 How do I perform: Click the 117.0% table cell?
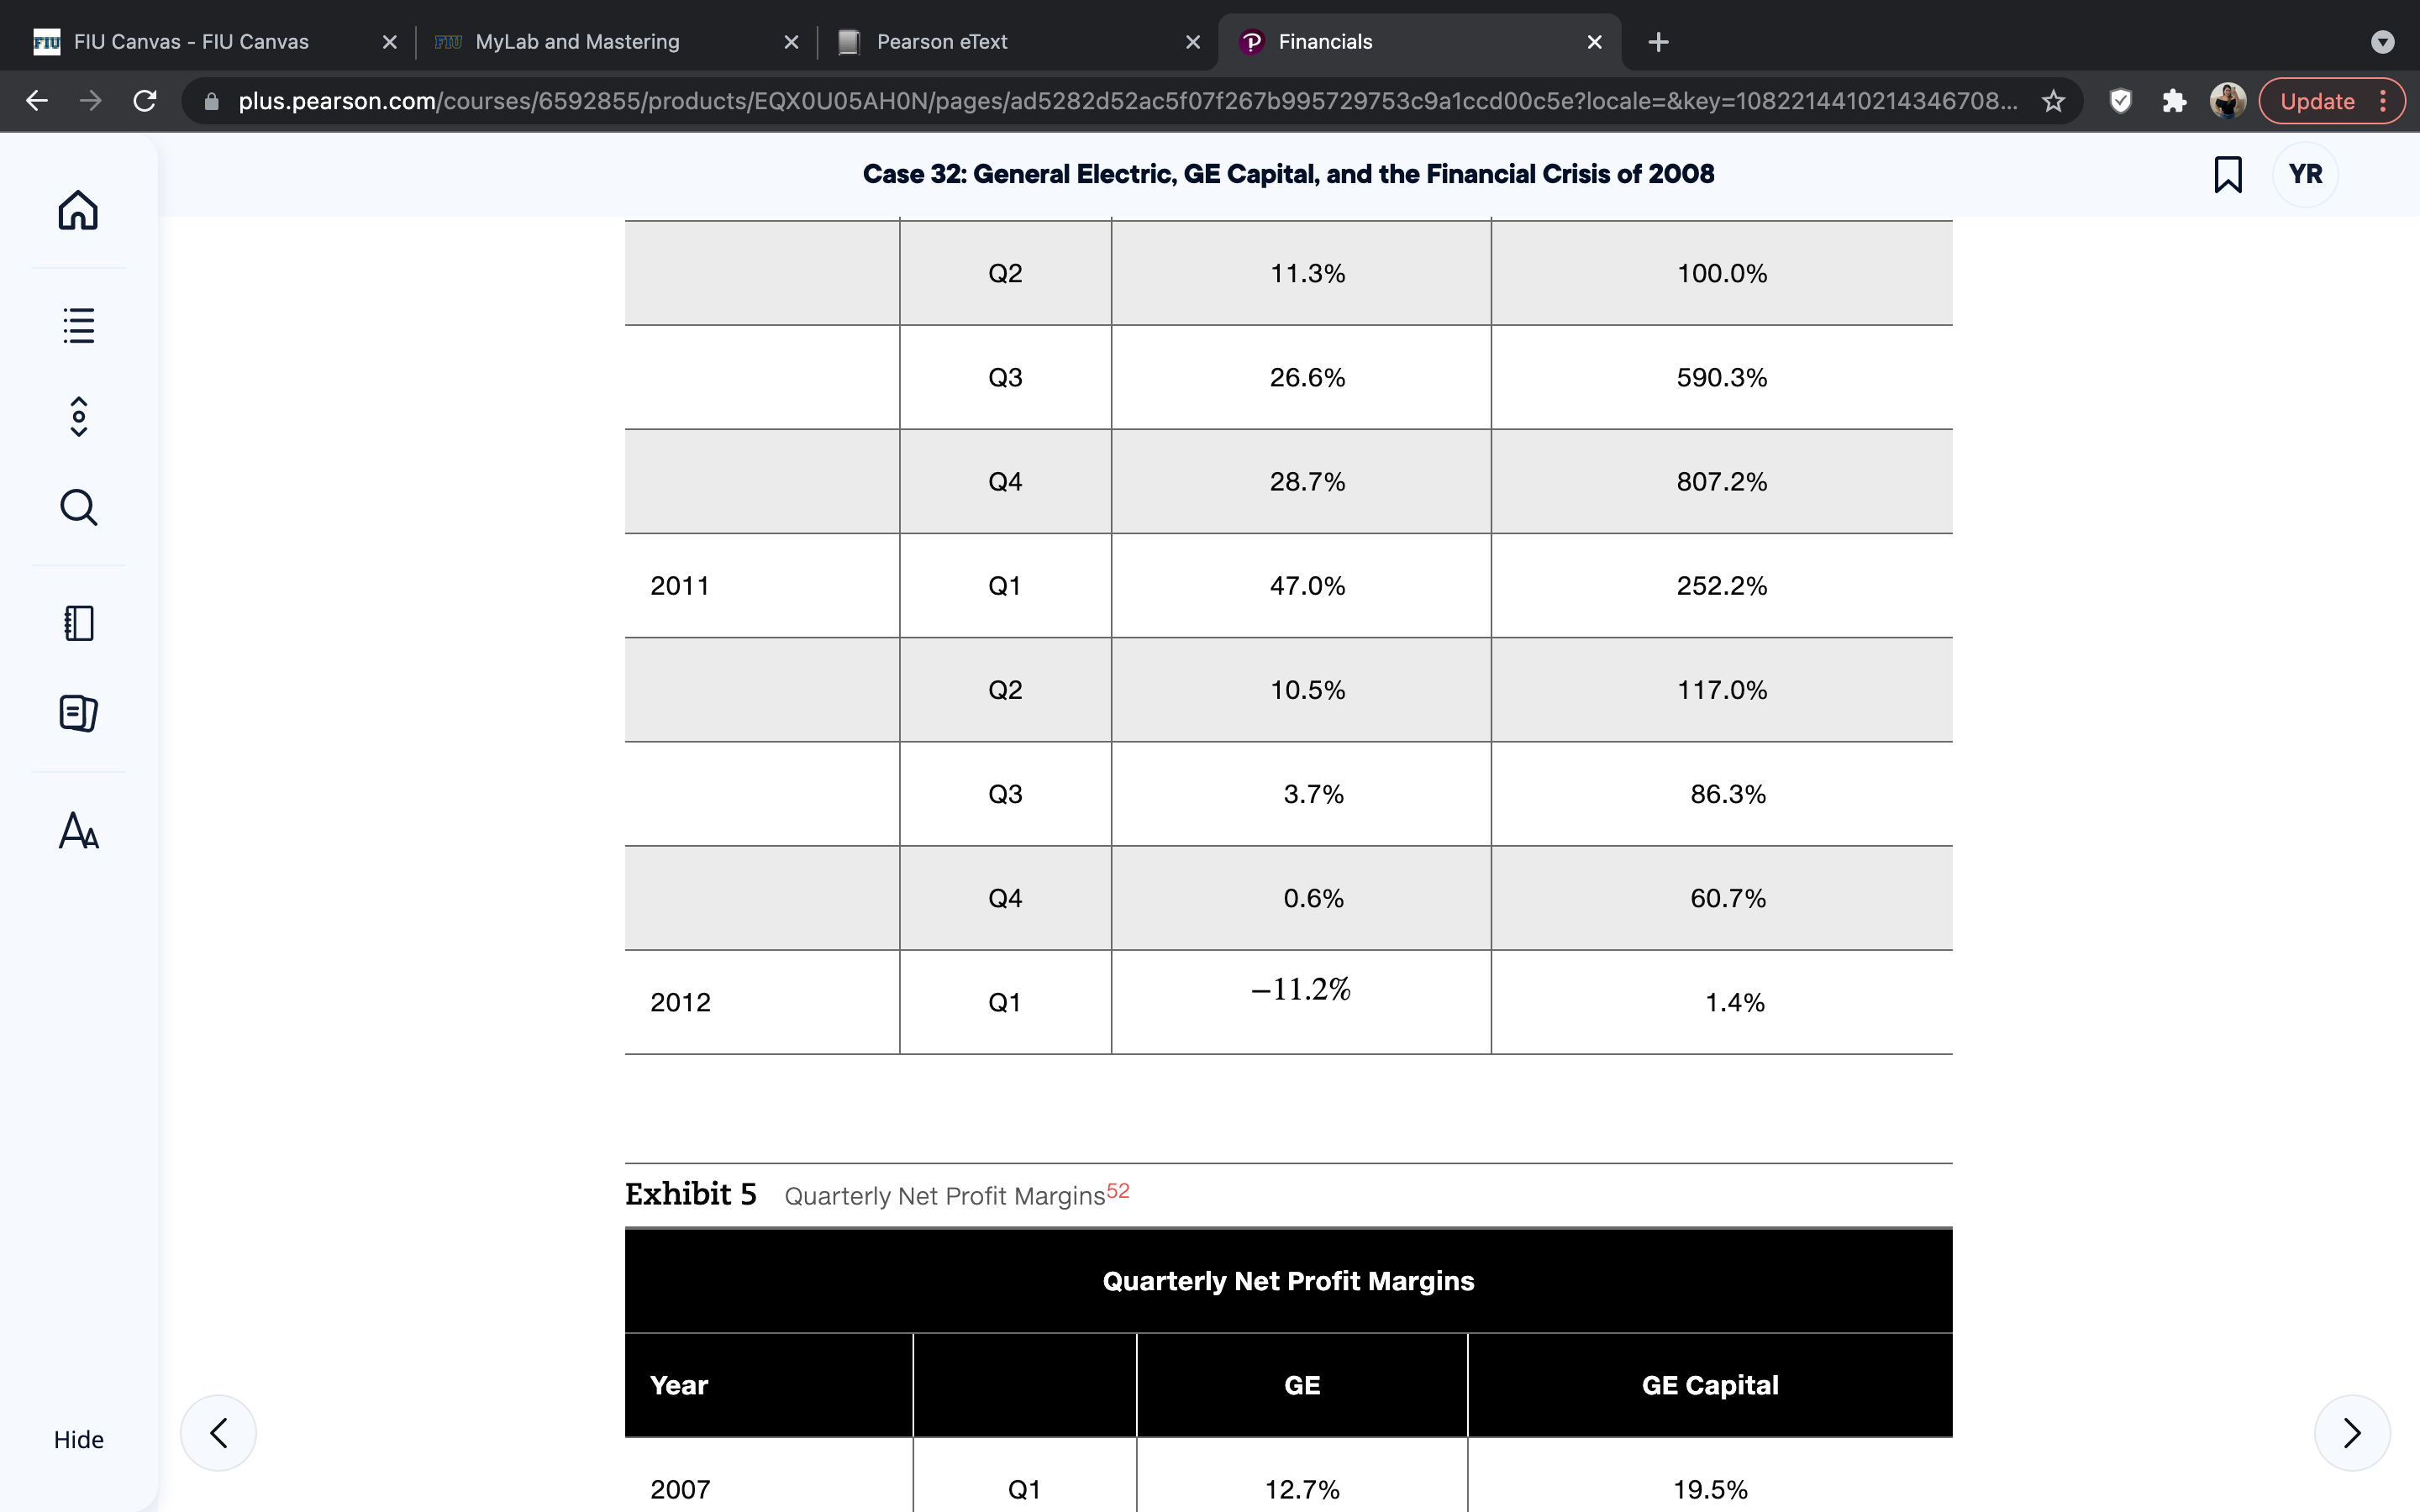pyautogui.click(x=1722, y=689)
